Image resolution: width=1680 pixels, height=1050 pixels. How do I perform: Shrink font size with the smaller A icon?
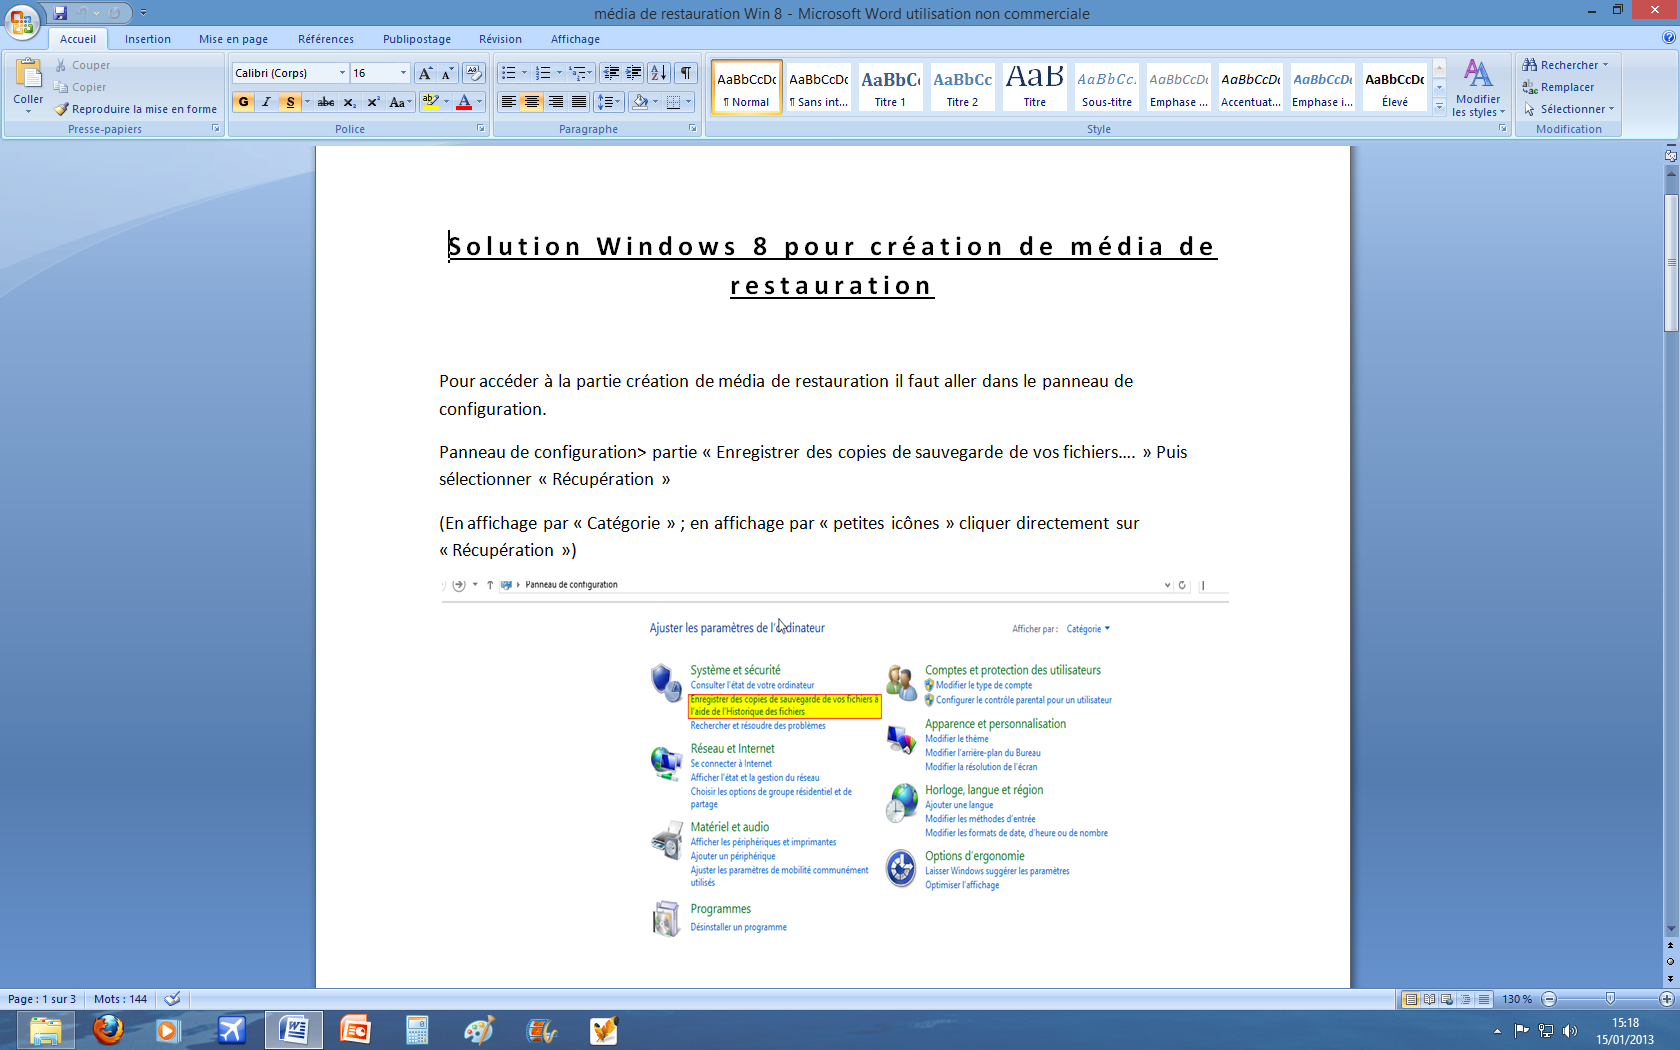click(x=447, y=73)
